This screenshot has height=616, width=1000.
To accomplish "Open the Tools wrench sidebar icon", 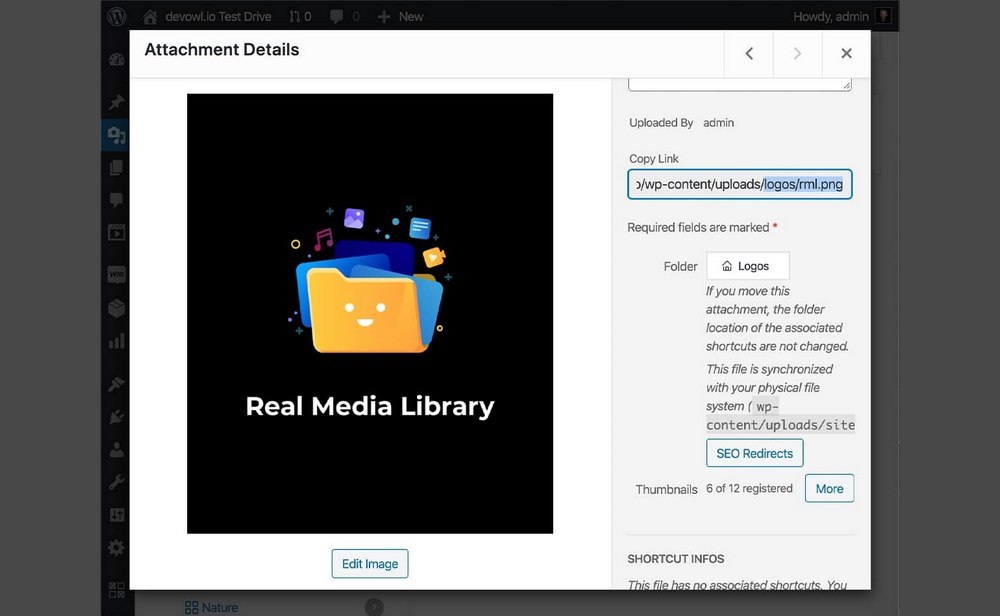I will [116, 482].
